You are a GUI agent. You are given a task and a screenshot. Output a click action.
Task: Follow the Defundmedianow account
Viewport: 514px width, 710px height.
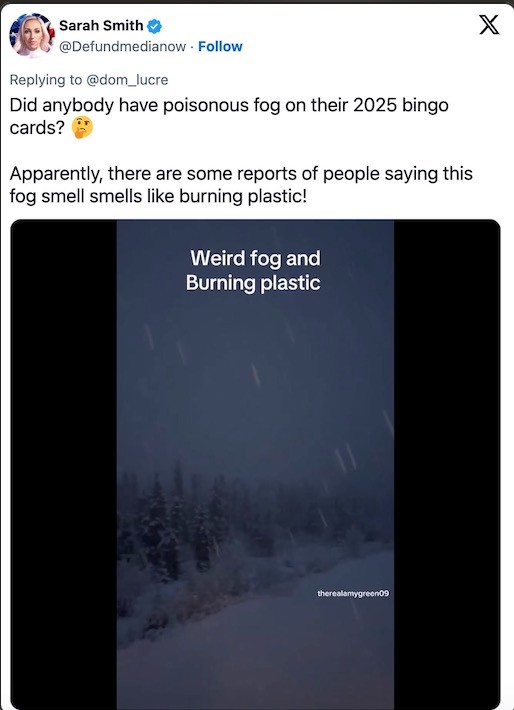pos(220,46)
